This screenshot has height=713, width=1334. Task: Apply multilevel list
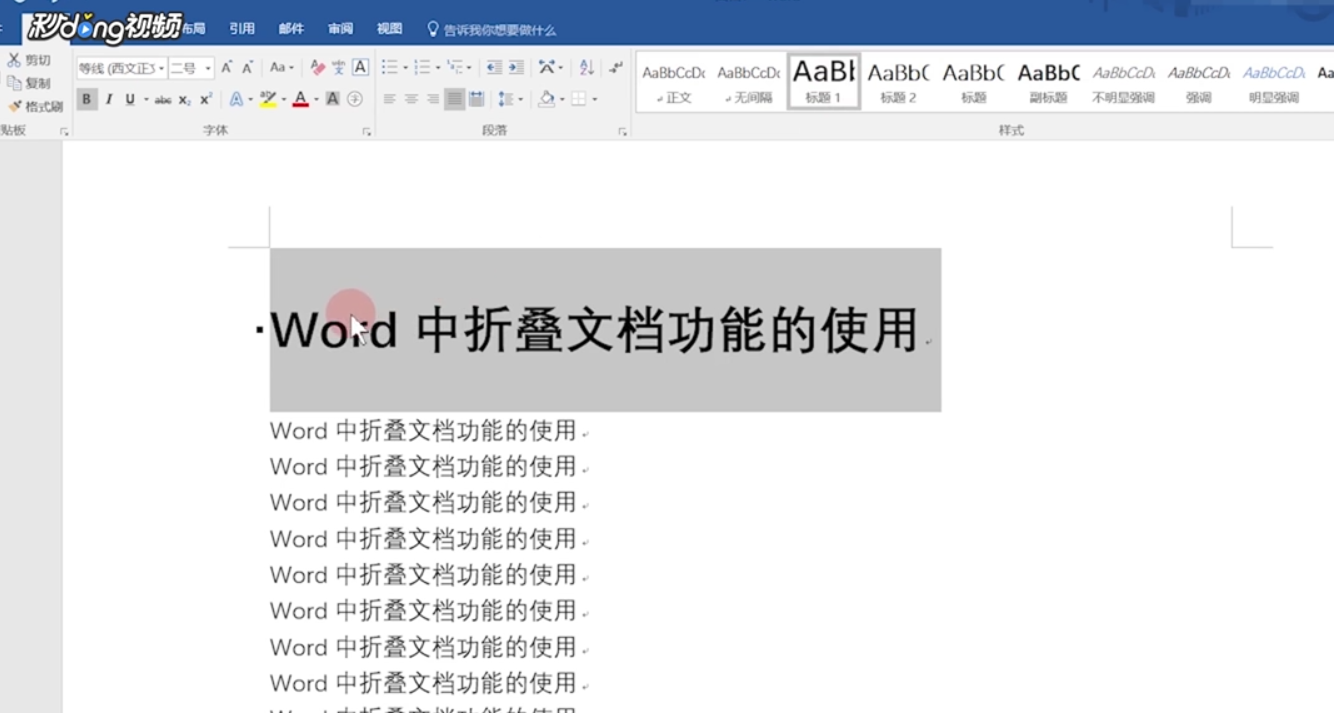(x=455, y=67)
